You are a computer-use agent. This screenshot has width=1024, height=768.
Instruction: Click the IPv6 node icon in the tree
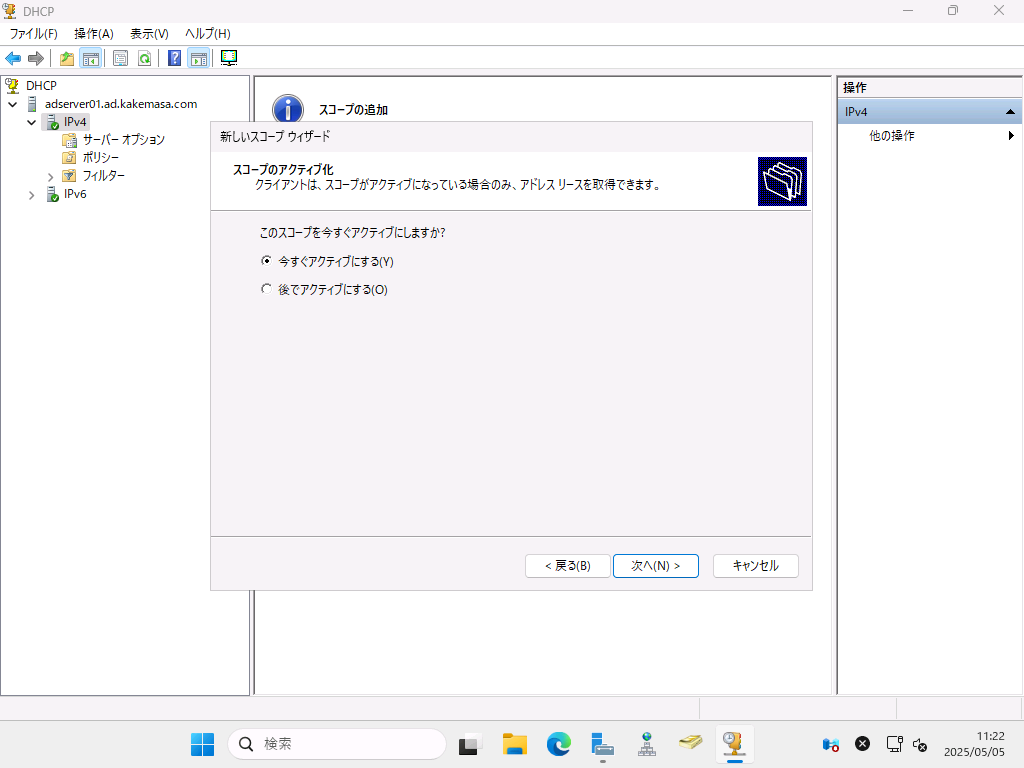52,194
